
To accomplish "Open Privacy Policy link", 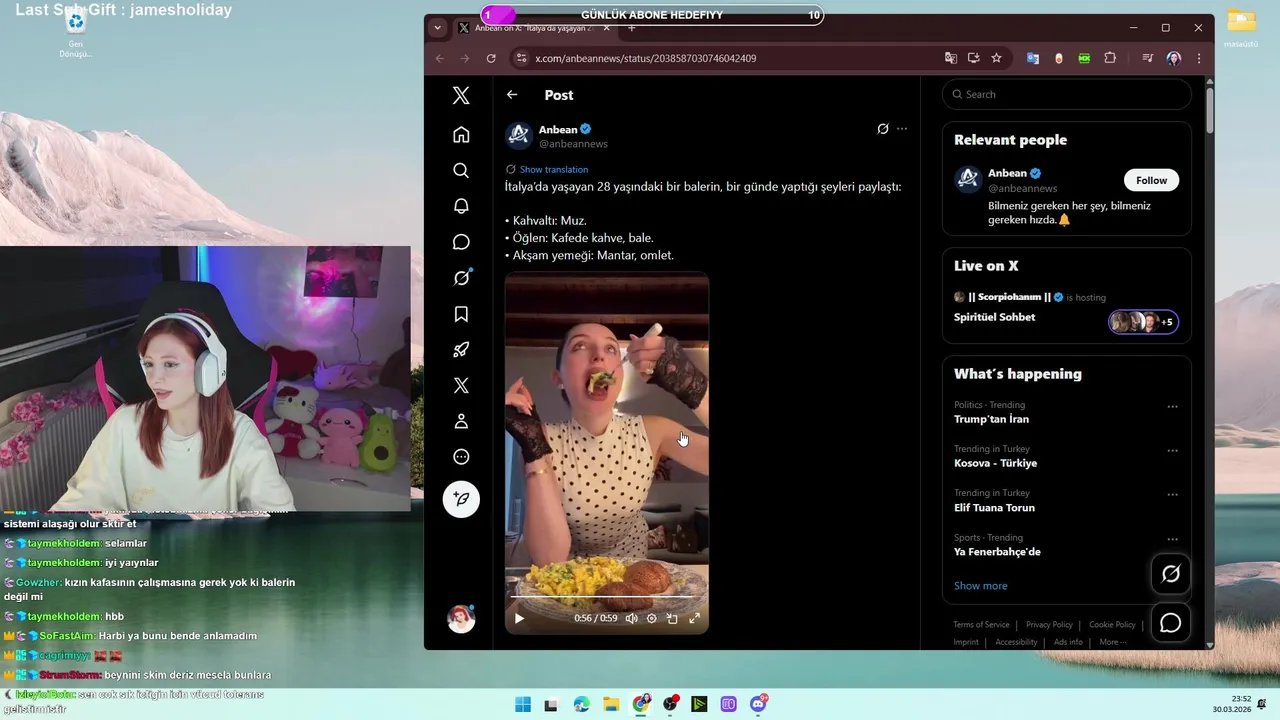I will tap(1049, 625).
